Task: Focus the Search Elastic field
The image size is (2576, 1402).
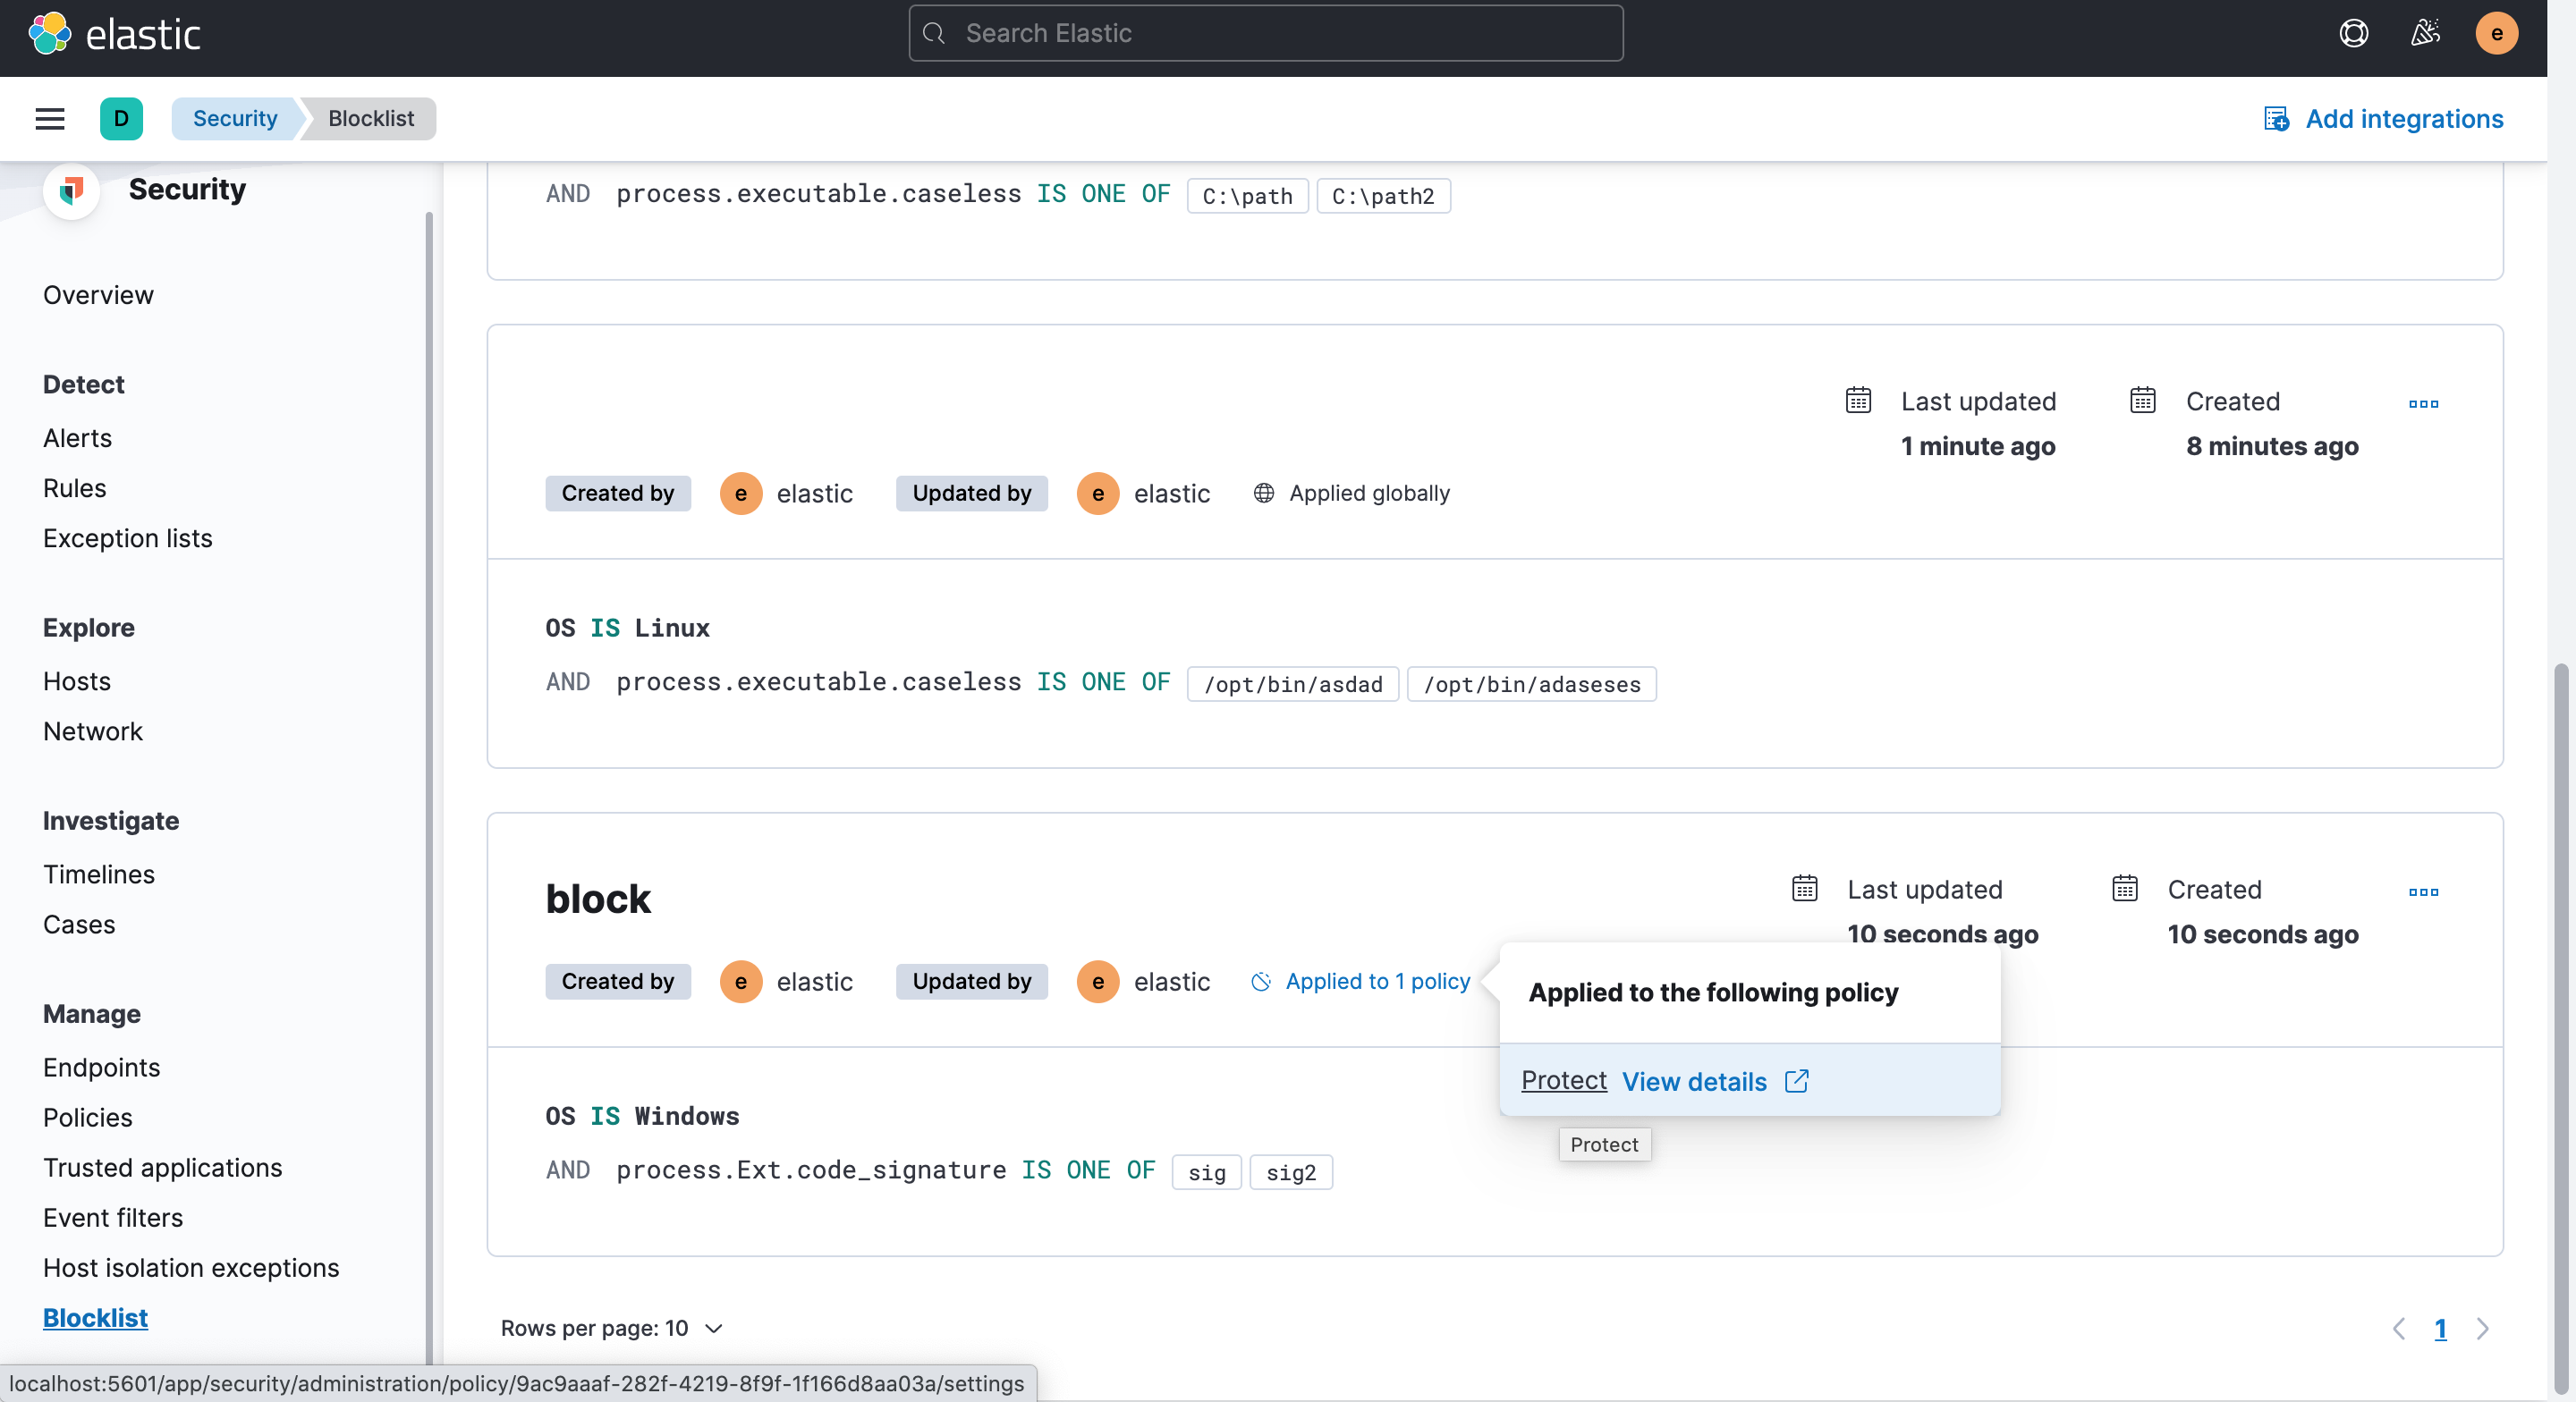Action: [x=1265, y=34]
